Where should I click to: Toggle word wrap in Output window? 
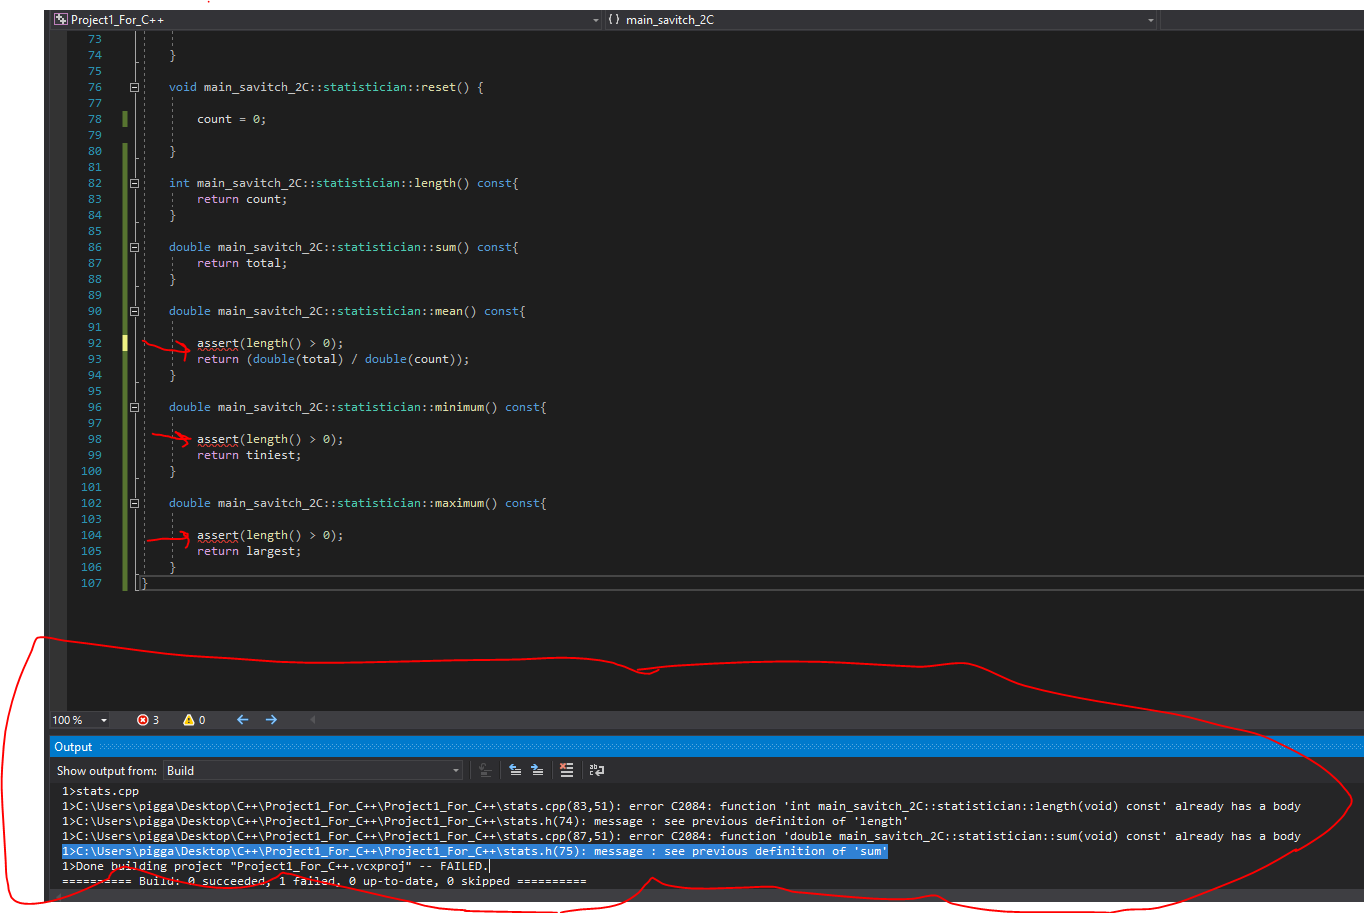(x=597, y=770)
